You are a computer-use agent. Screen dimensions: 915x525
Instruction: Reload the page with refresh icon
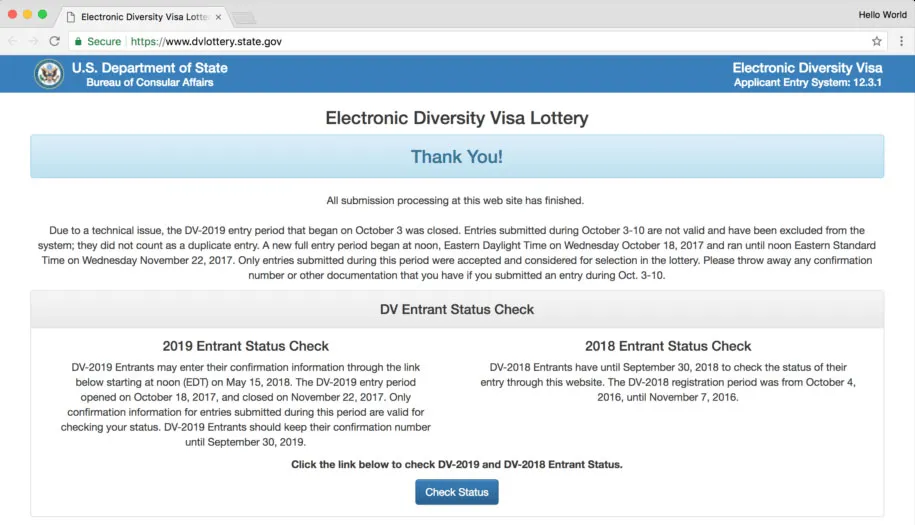tap(54, 41)
